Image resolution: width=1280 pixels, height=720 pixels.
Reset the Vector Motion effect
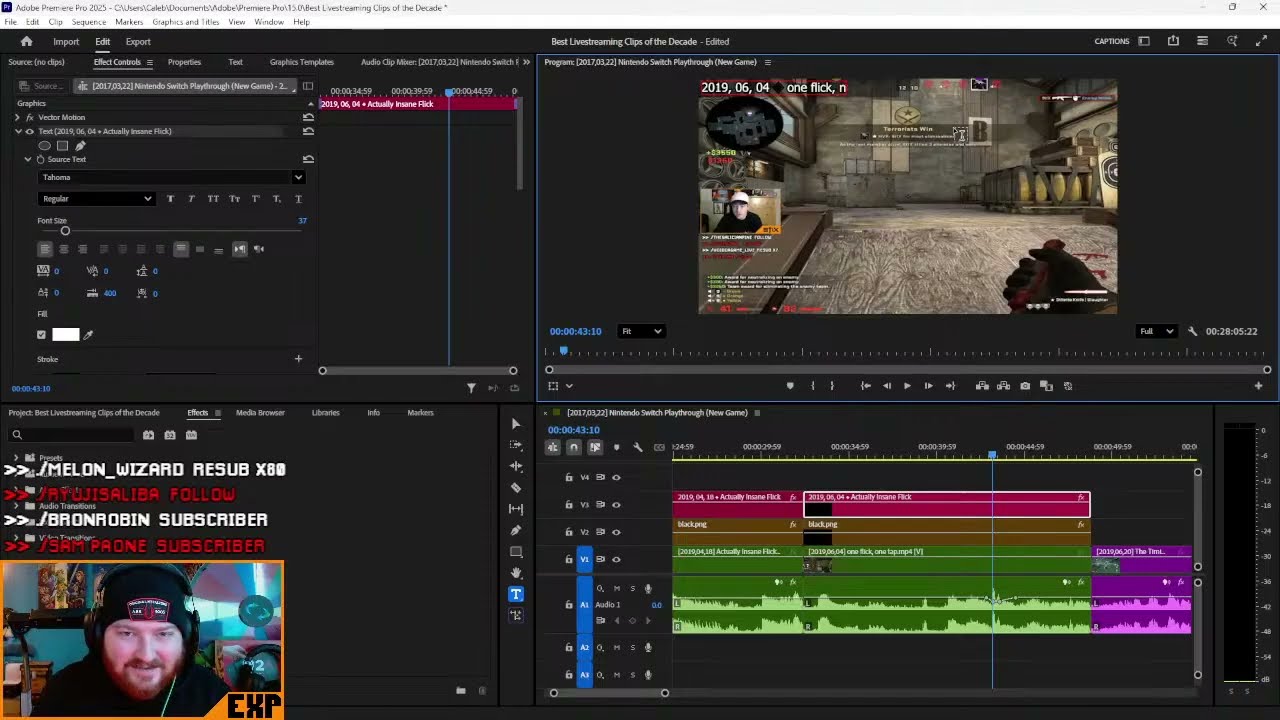(308, 117)
